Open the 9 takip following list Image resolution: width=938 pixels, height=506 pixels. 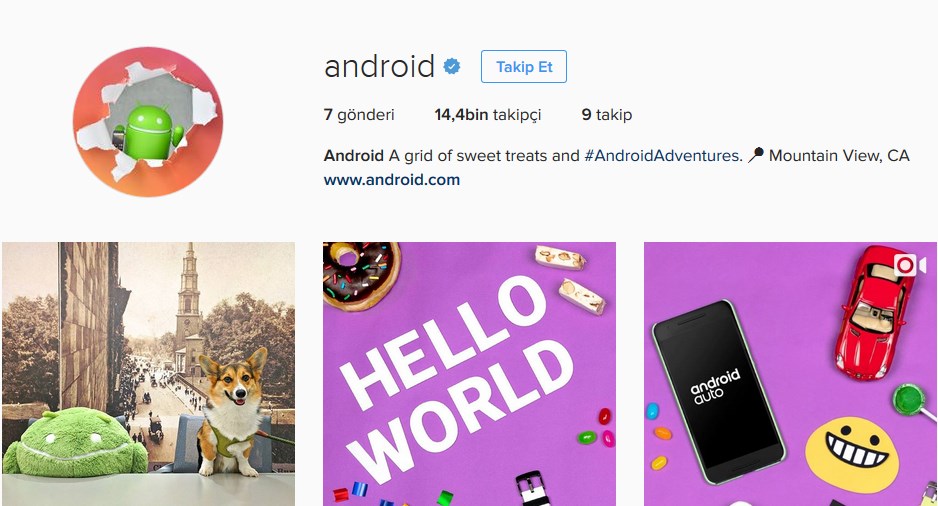[x=607, y=115]
